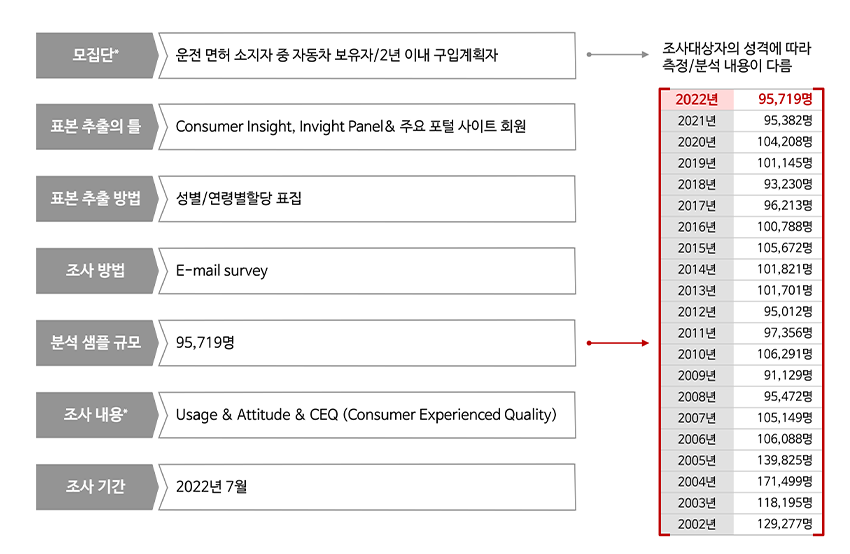Click the E-mail survey text box

click(367, 271)
